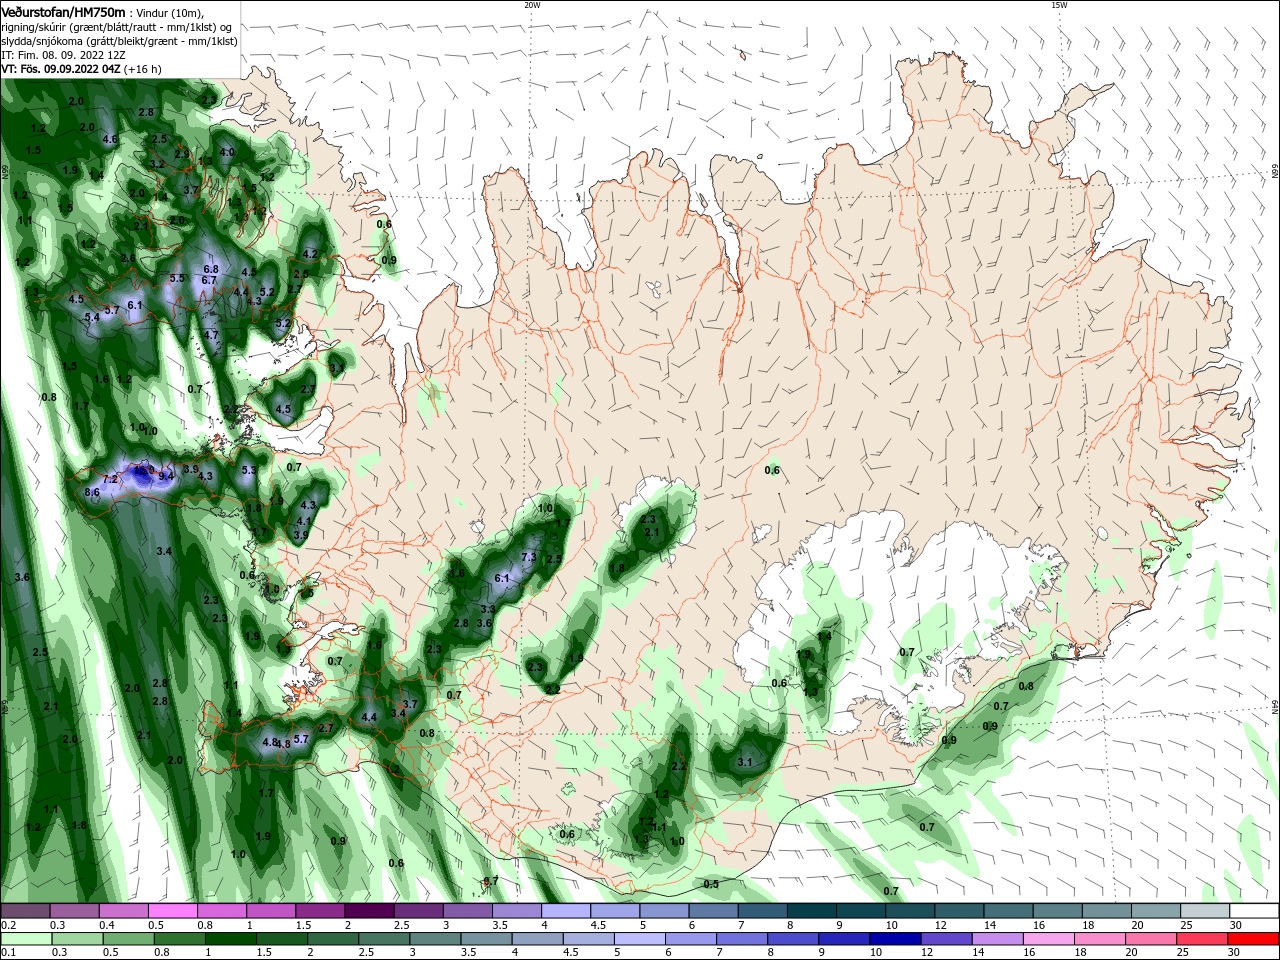Viewport: 1280px width, 960px height.
Task: Click the 6.8 precipitation value on the map
Action: point(211,270)
